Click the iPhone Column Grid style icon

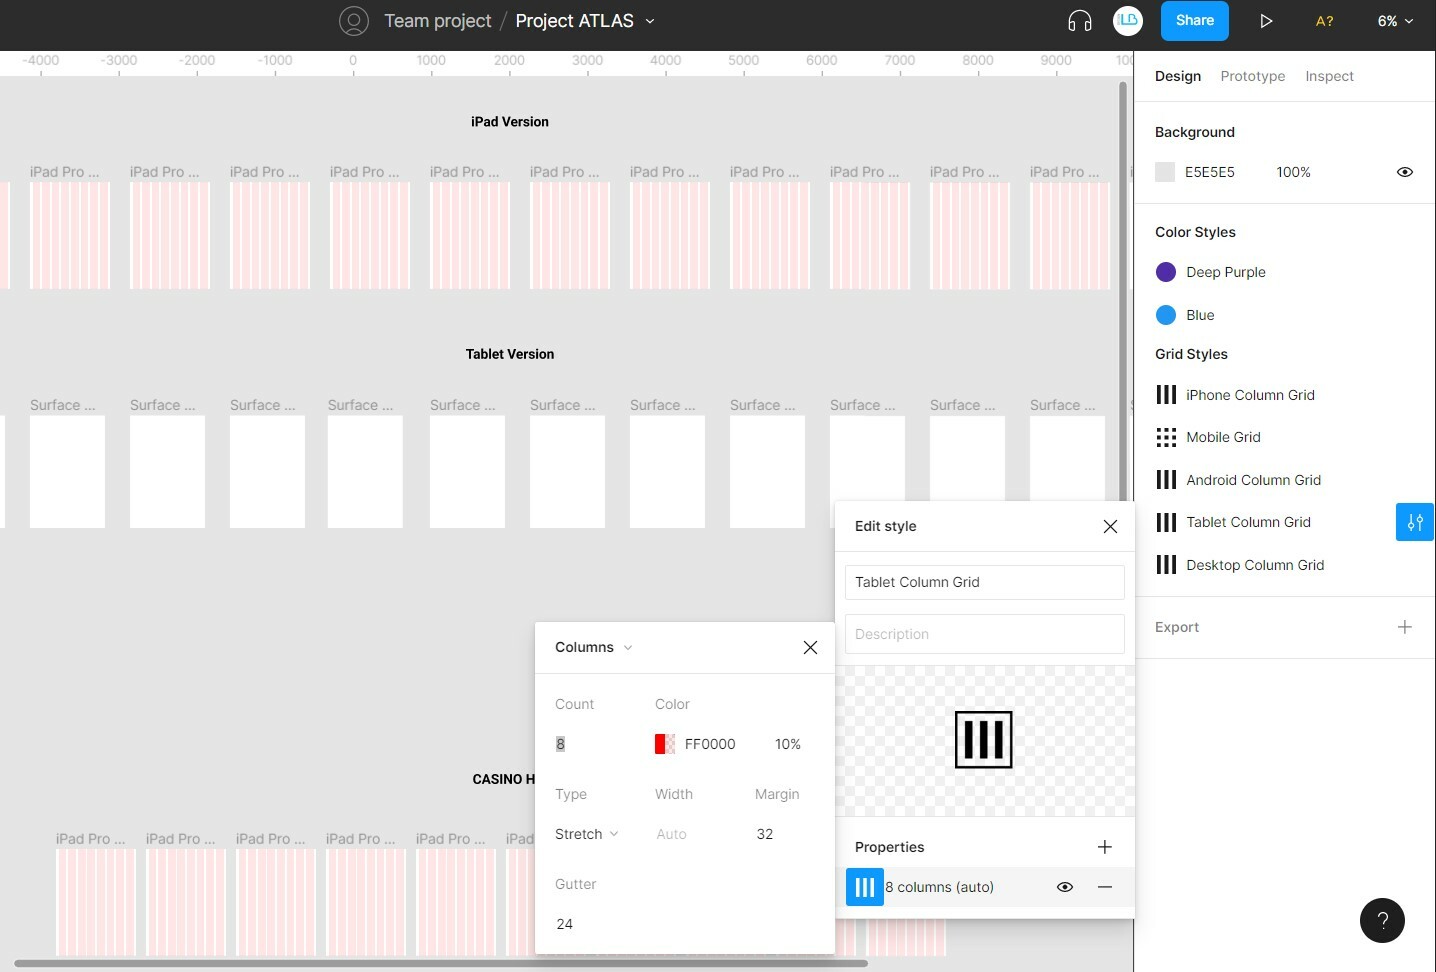[1166, 395]
